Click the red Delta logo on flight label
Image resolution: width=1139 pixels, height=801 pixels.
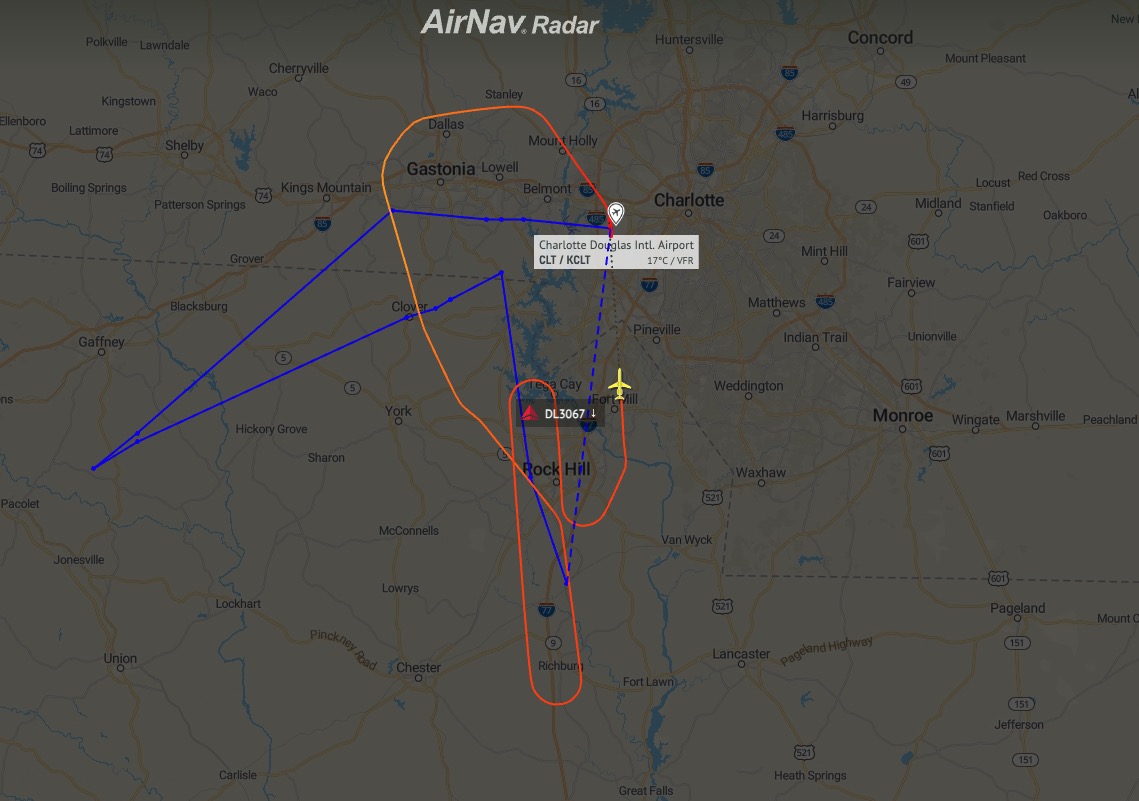pos(530,413)
